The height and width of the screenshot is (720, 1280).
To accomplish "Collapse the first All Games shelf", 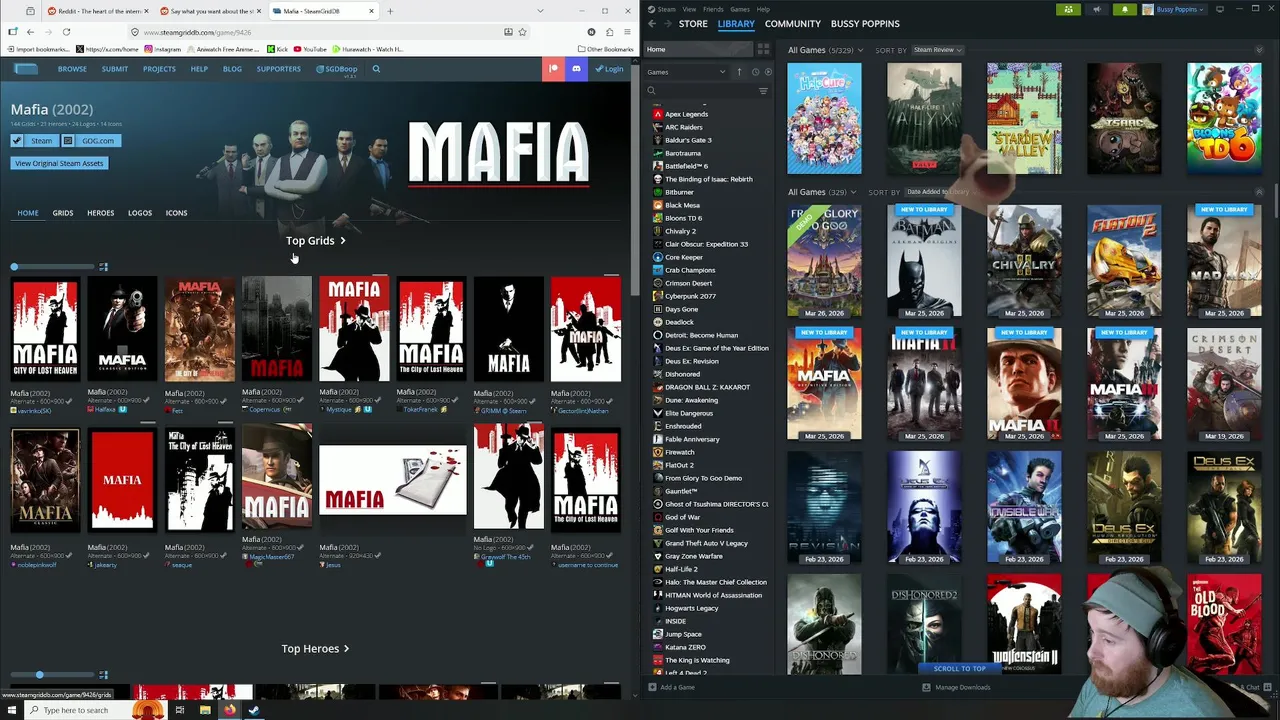I will 1259,50.
